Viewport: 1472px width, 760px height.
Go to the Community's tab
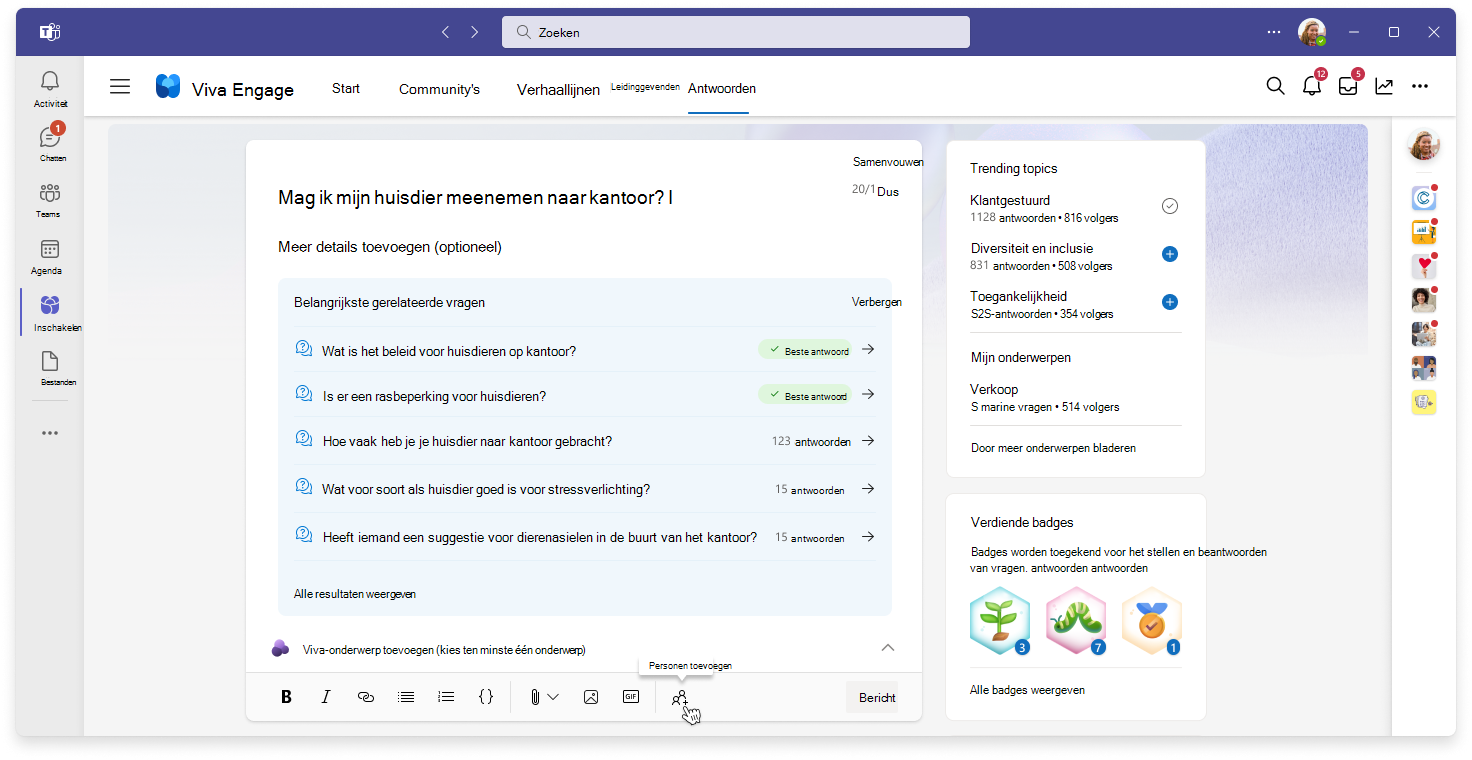[x=439, y=89]
